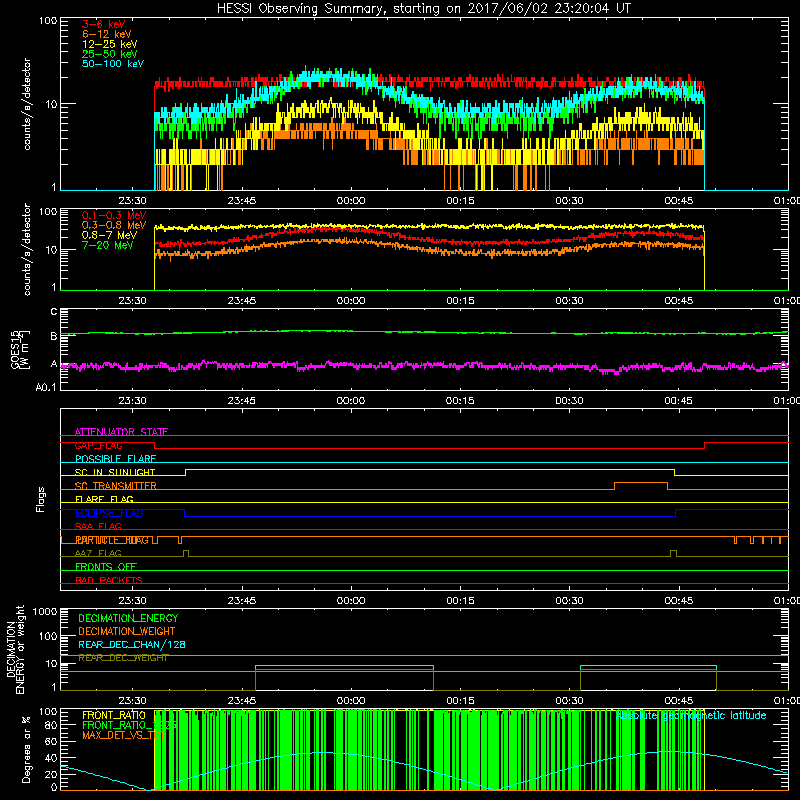Select the 0.1-0.3 MeV legend entry
800x800 pixels.
pos(114,215)
